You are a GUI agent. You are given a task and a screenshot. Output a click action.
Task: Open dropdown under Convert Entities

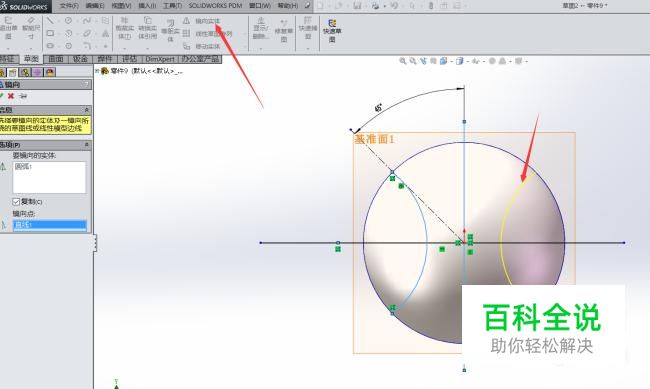click(148, 48)
